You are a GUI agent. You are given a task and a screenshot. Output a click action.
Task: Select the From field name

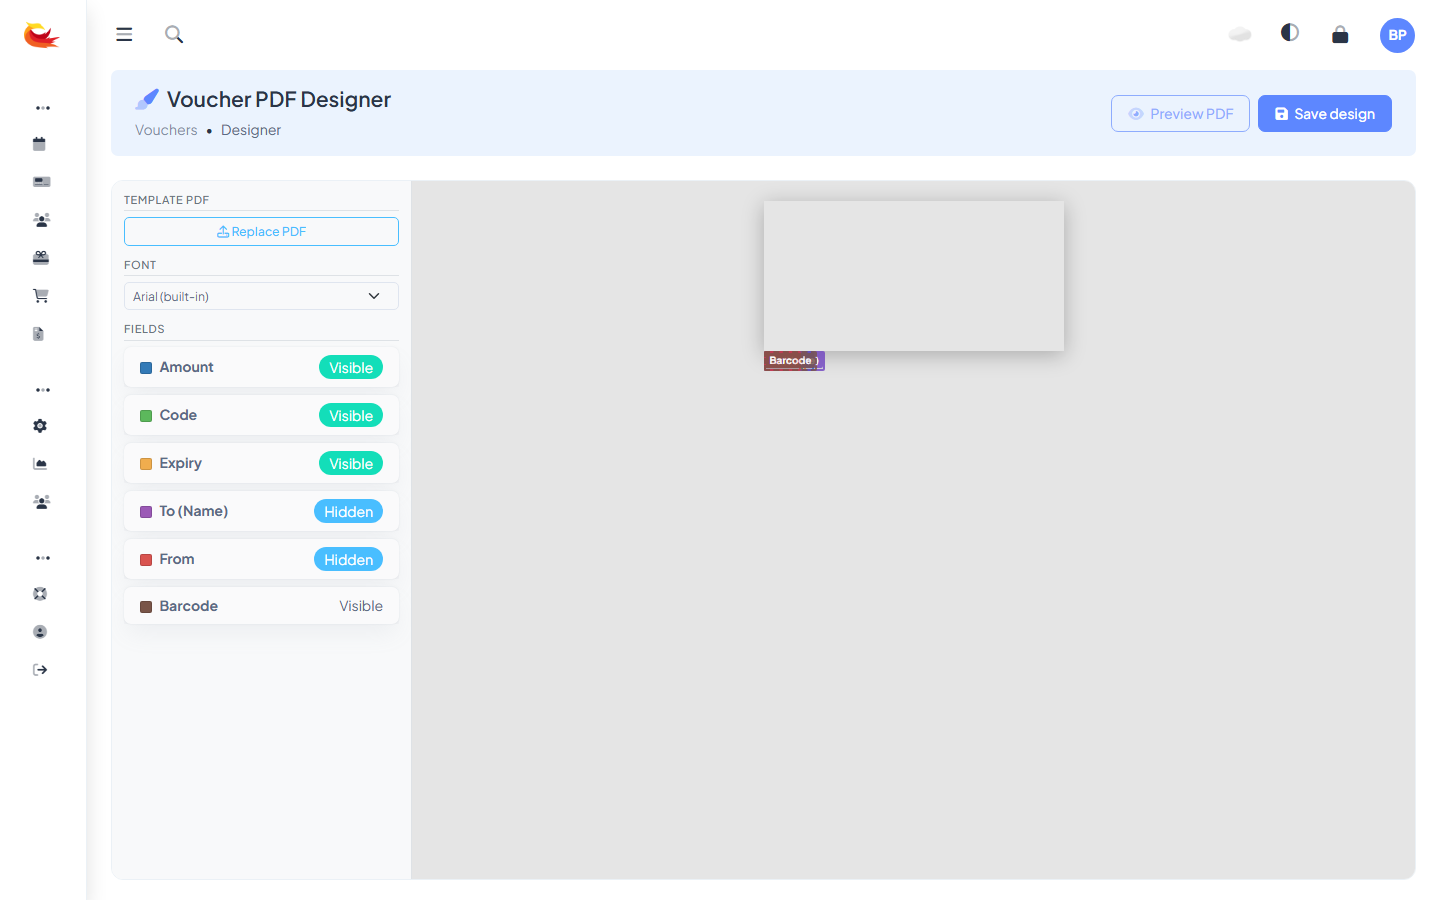pos(177,559)
